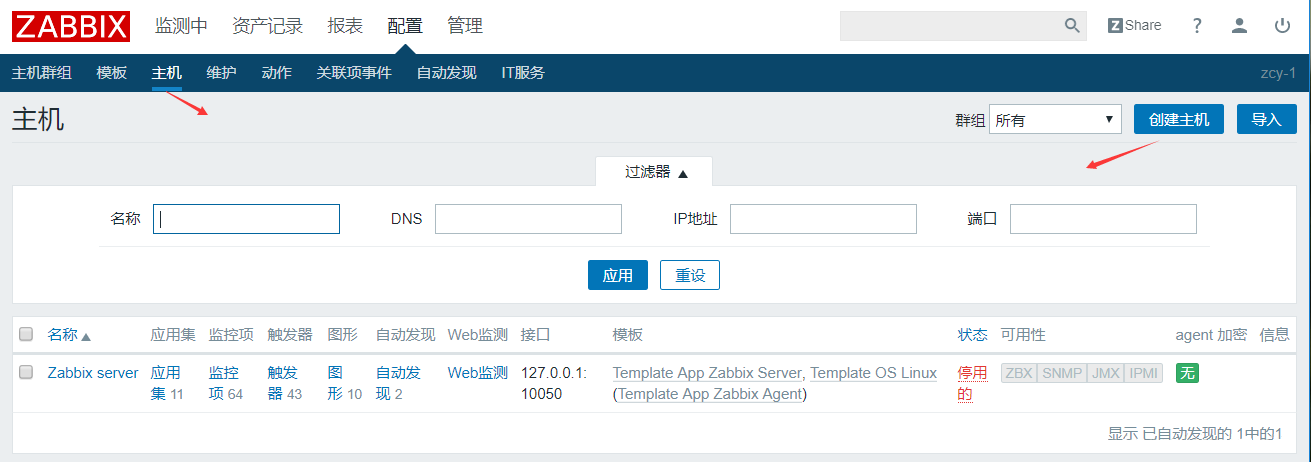Viewport: 1311px width, 462px height.
Task: Open the Zabbix server host link
Action: coord(93,373)
